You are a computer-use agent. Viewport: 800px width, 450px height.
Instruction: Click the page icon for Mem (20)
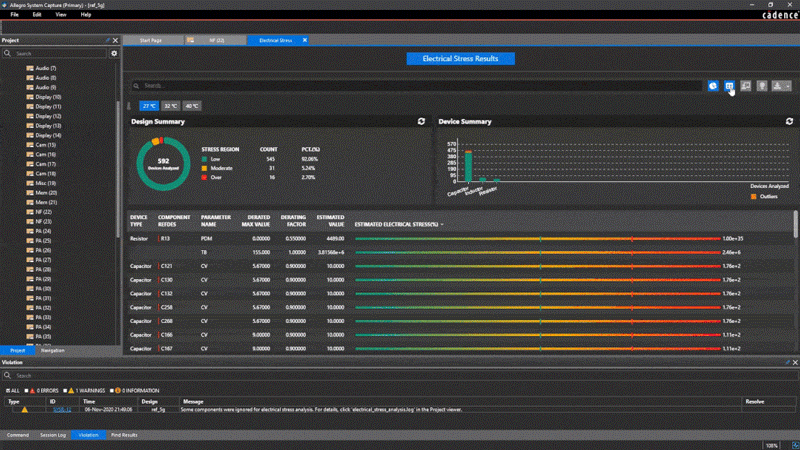click(x=30, y=193)
